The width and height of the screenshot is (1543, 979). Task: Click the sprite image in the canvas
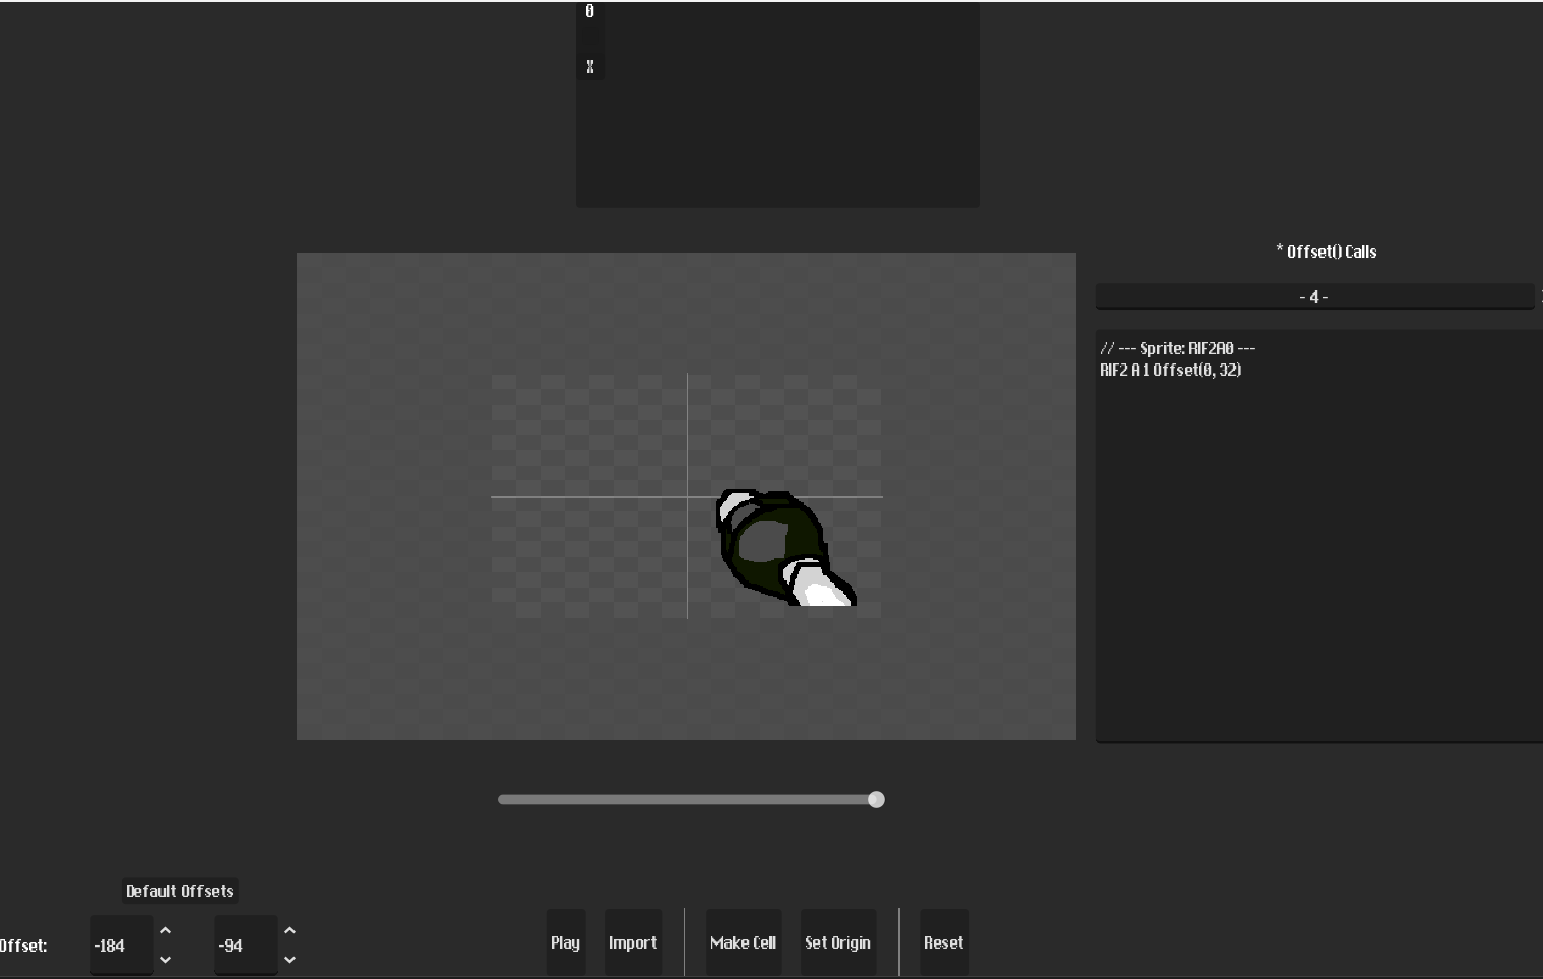click(x=780, y=545)
